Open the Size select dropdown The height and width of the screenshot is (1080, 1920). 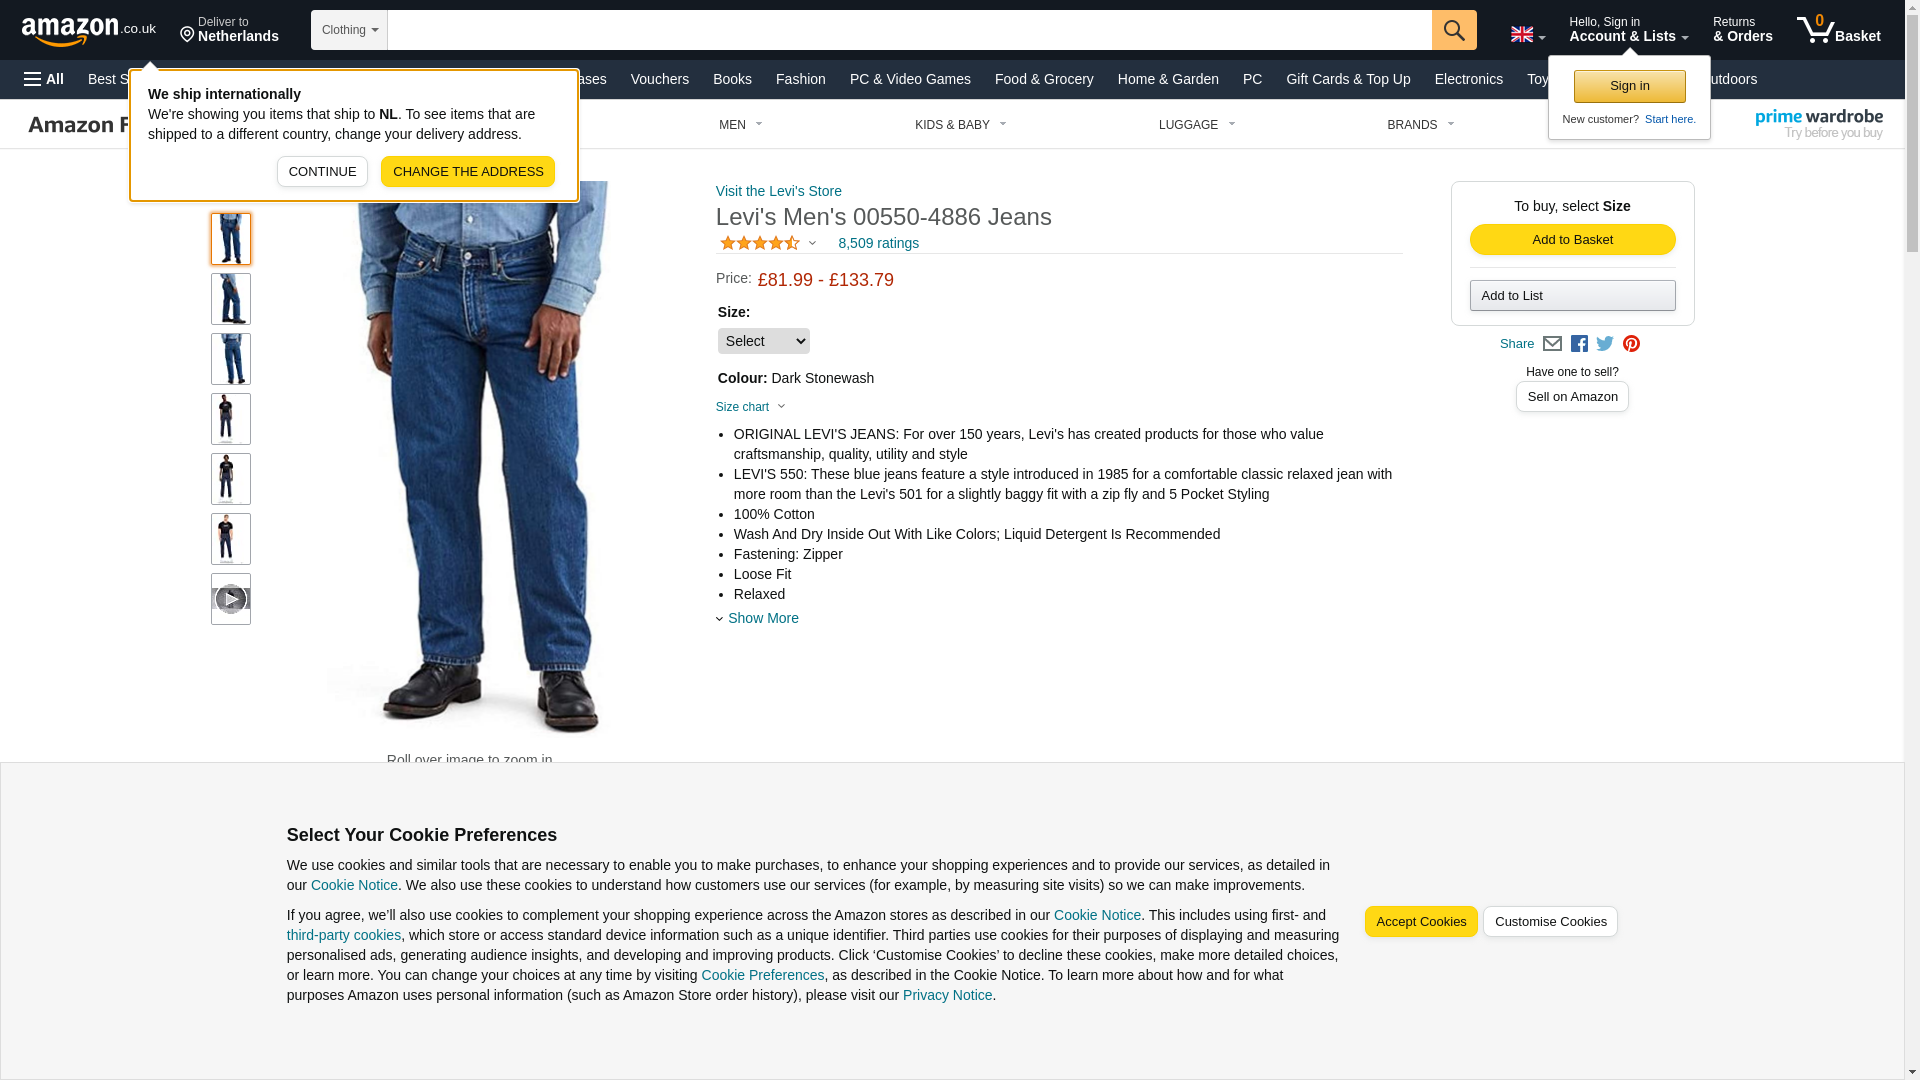click(764, 341)
